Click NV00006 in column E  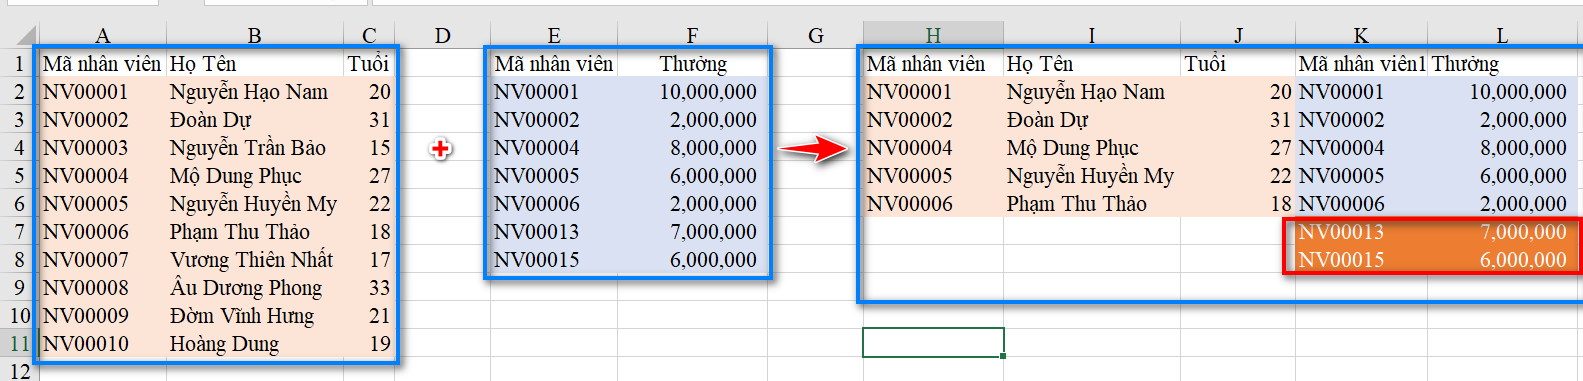554,204
